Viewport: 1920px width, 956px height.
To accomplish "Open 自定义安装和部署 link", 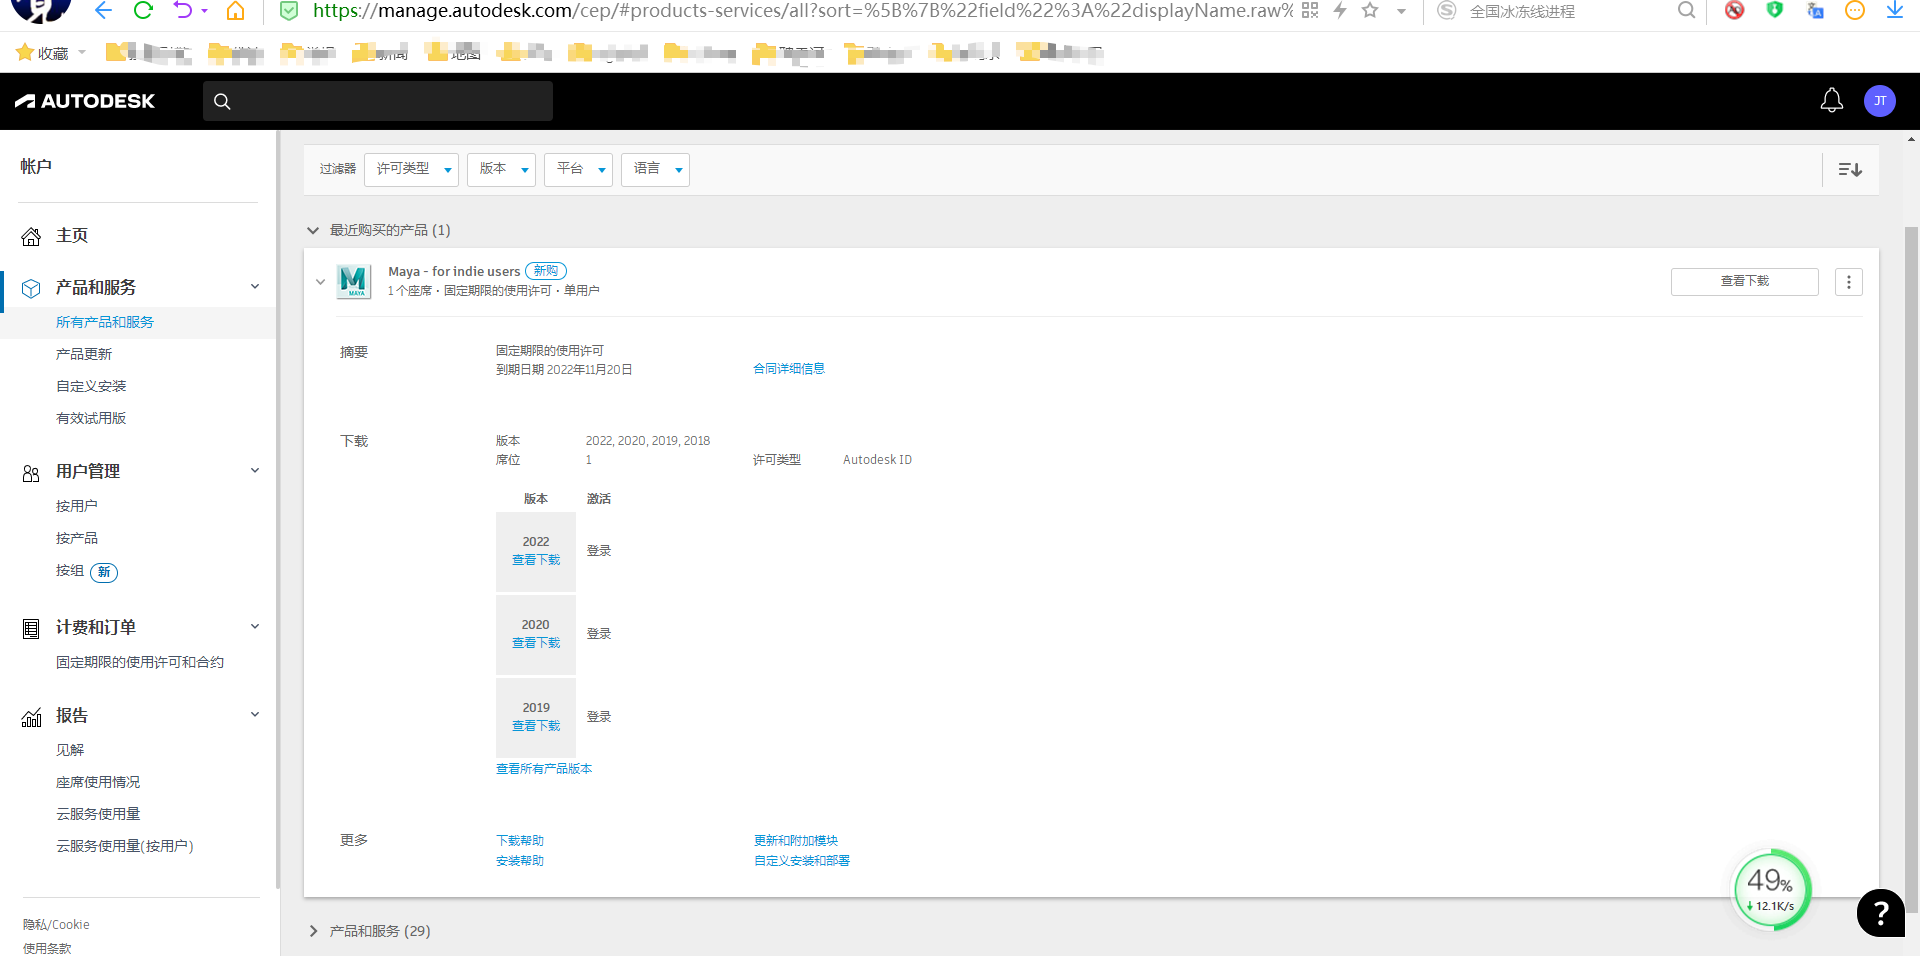I will click(x=802, y=861).
